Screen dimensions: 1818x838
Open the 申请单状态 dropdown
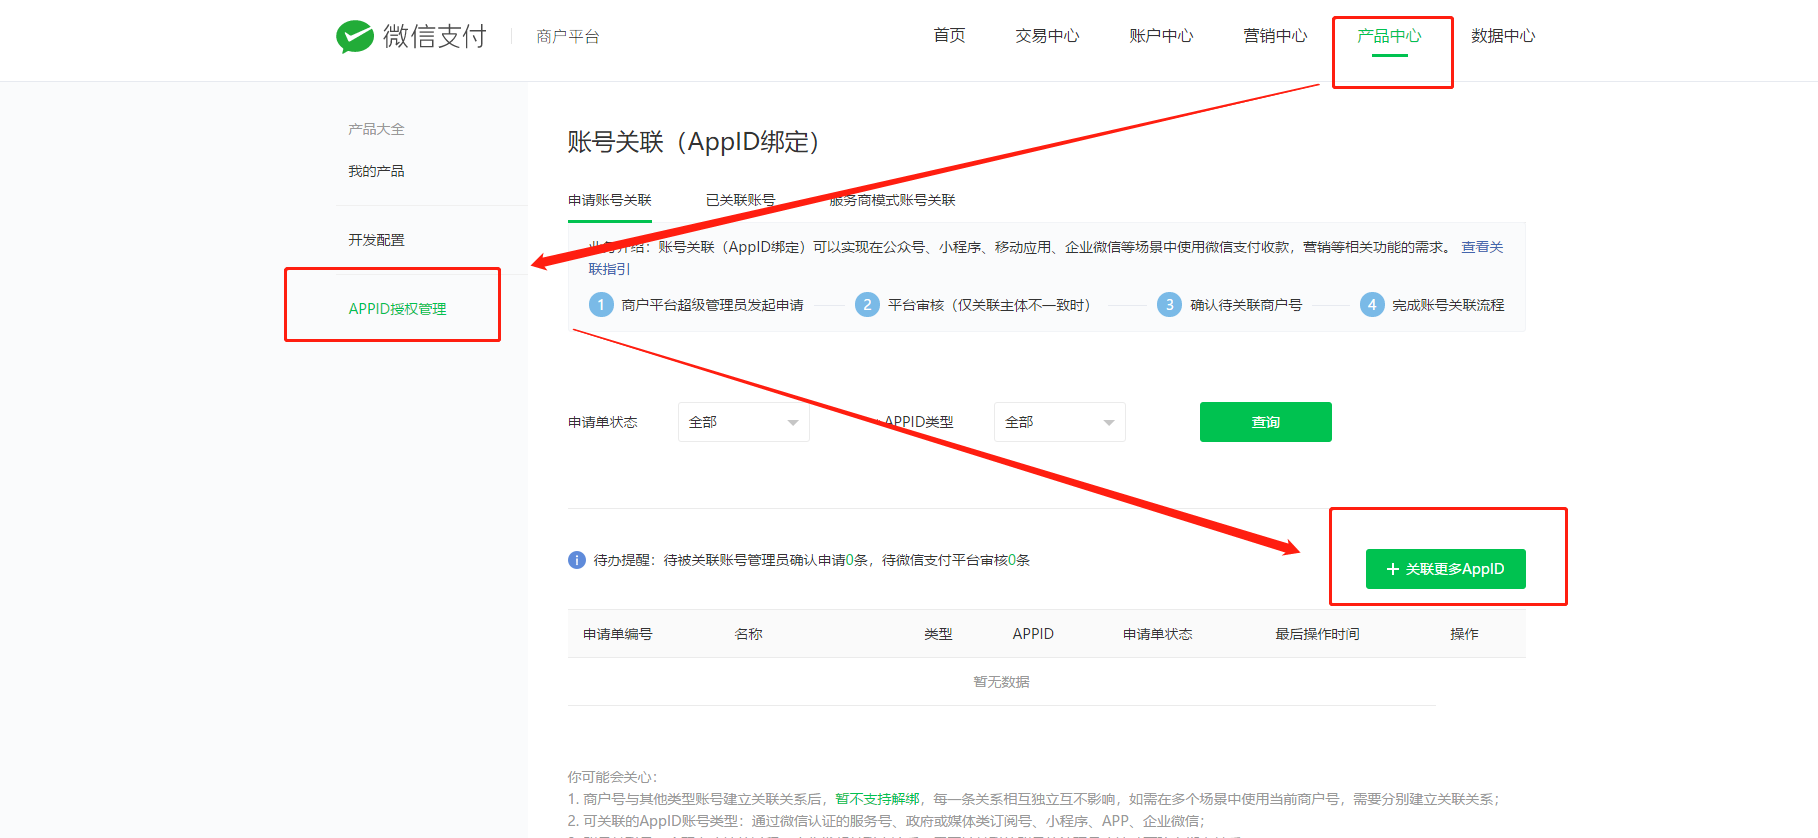tap(744, 422)
